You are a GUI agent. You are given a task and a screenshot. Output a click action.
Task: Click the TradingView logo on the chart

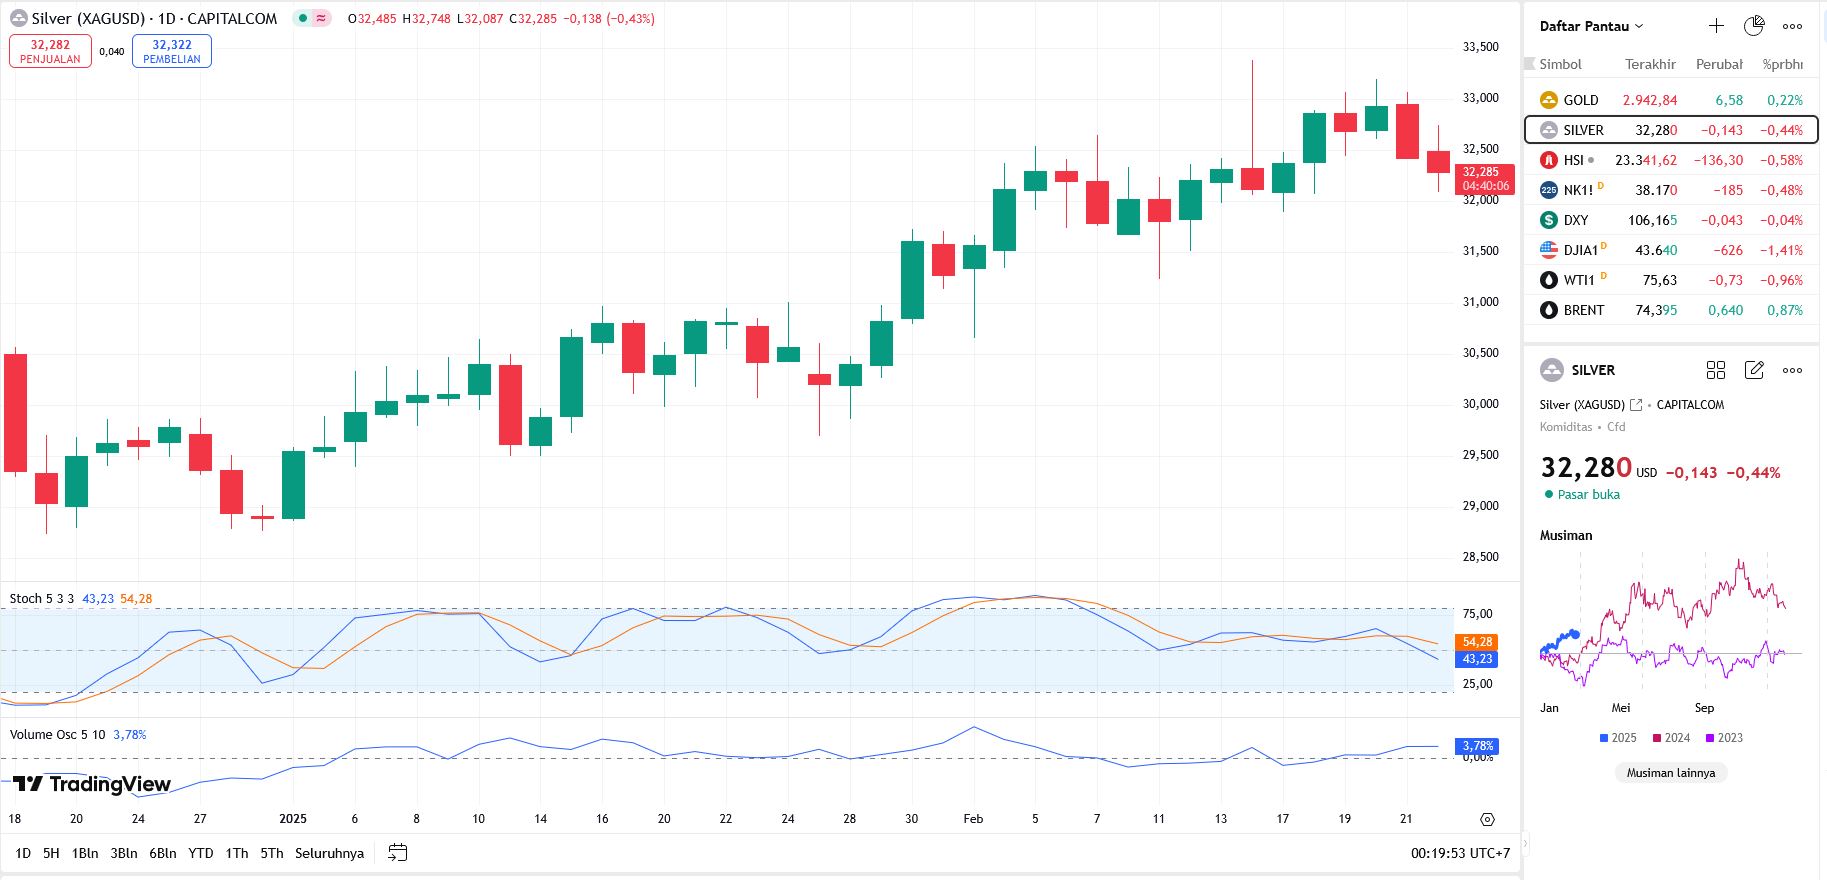click(92, 784)
